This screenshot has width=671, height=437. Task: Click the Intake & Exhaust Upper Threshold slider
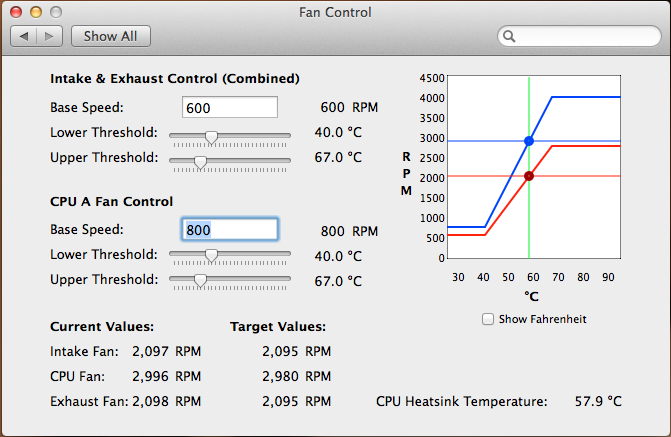230,162
